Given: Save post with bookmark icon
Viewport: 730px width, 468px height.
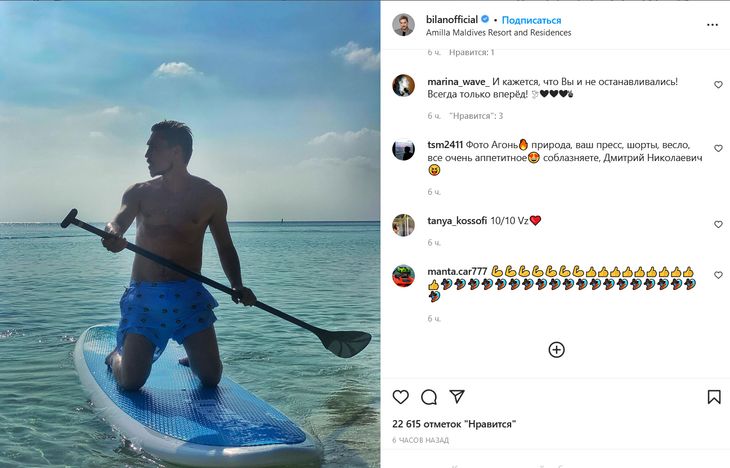Looking at the screenshot, I should (x=714, y=397).
